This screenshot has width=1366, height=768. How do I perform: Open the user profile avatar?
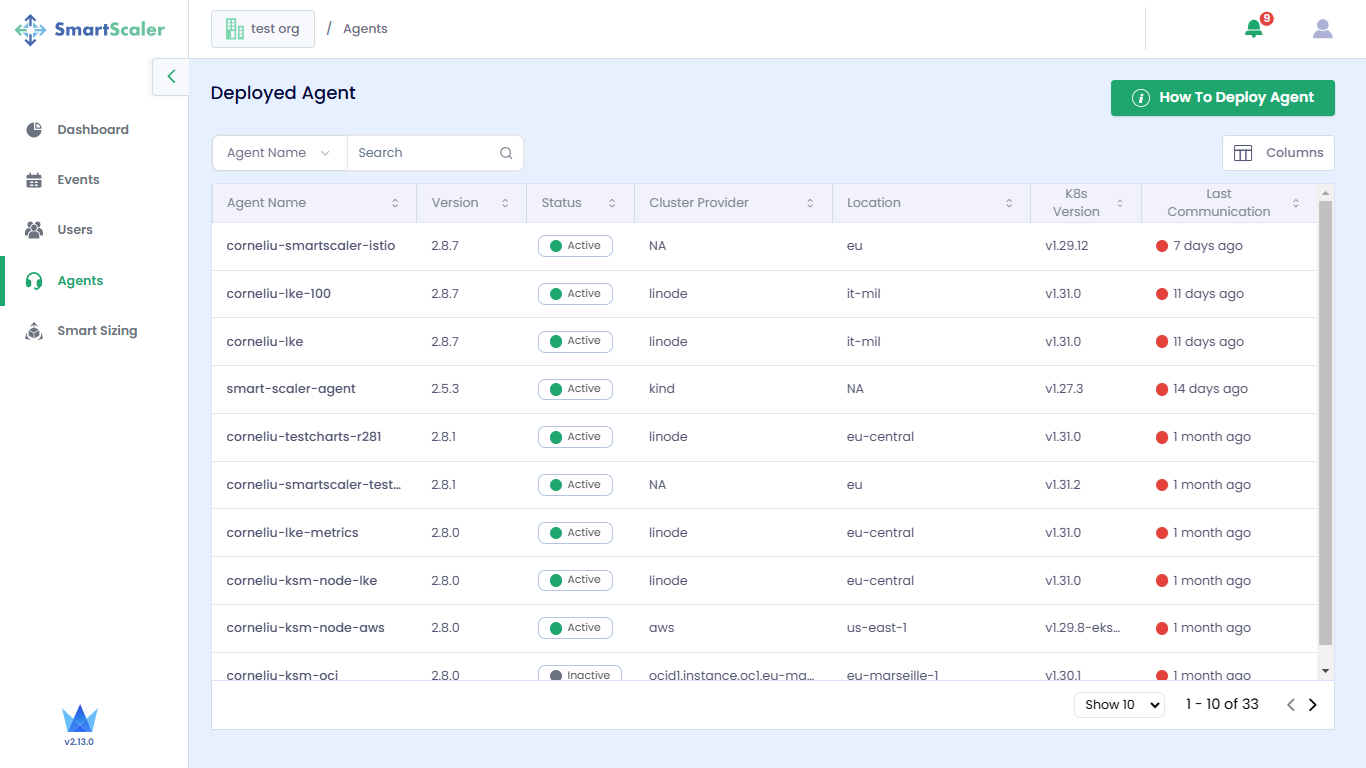pyautogui.click(x=1323, y=29)
